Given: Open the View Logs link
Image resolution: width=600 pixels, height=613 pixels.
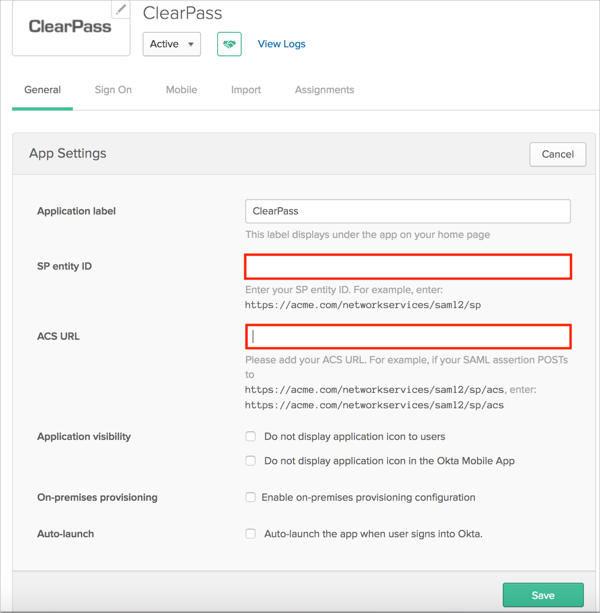Looking at the screenshot, I should [281, 44].
